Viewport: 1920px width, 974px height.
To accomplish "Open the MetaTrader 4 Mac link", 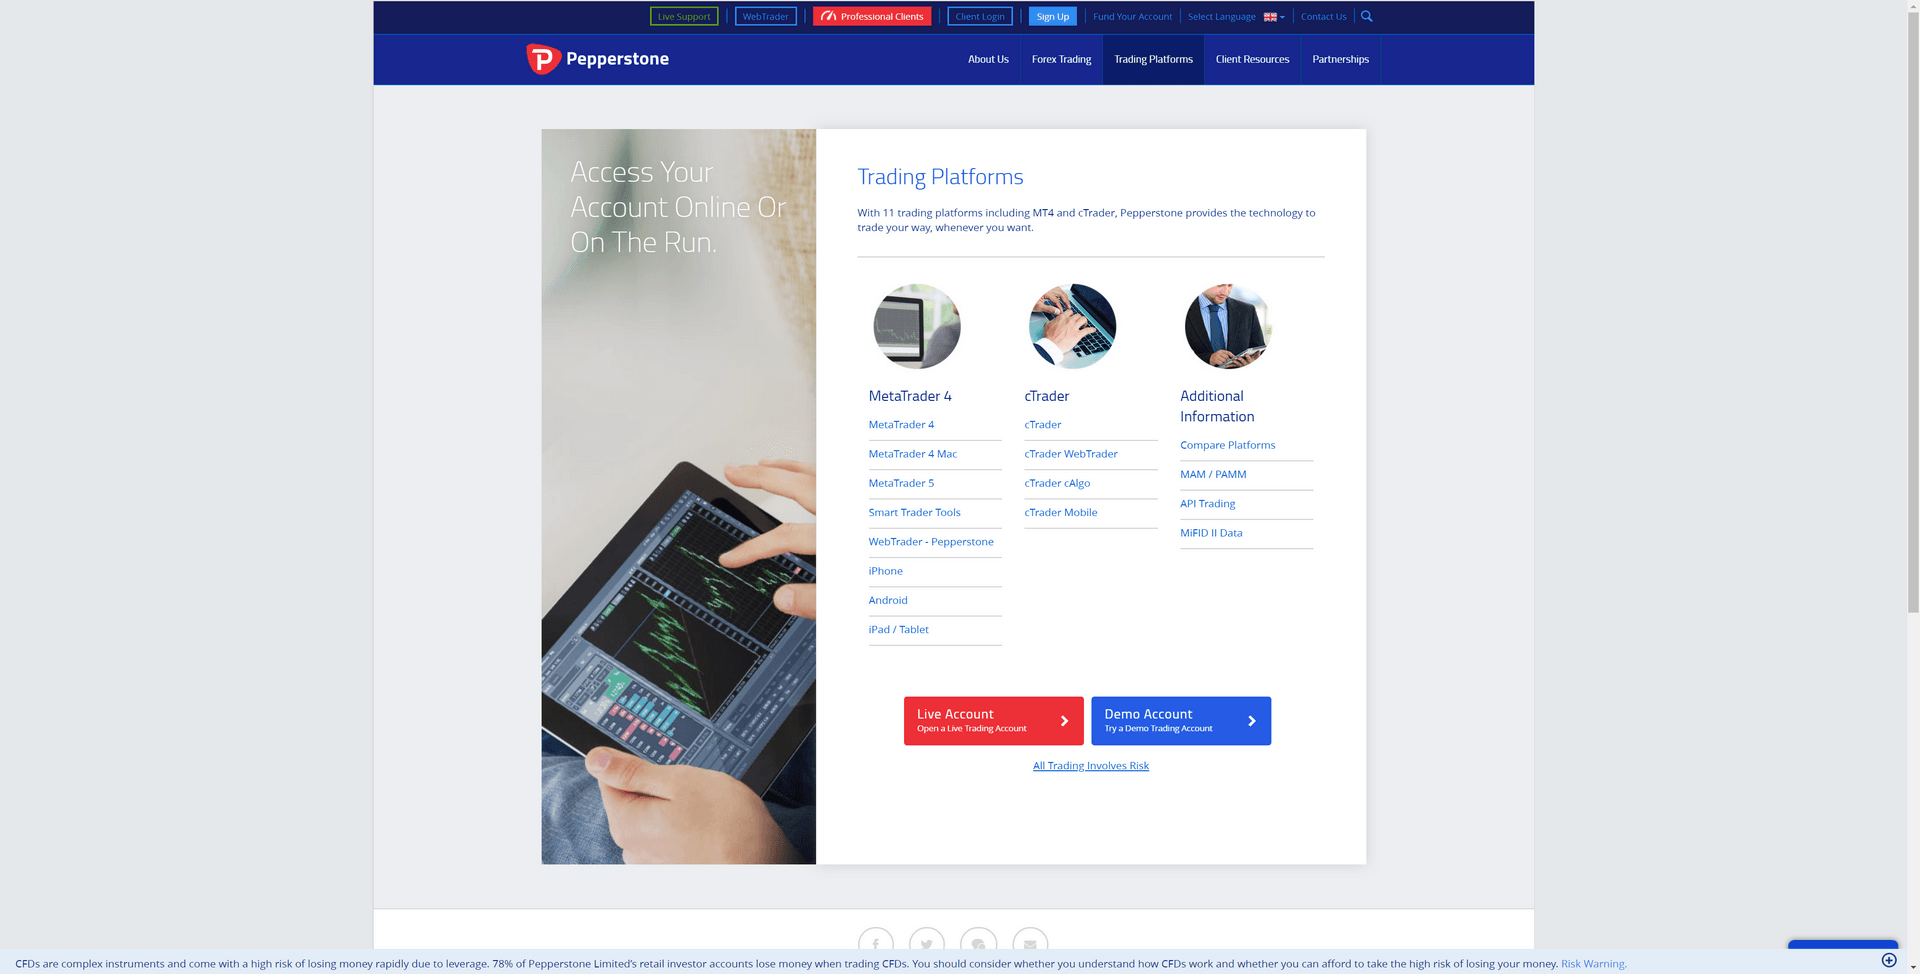I will pos(912,454).
